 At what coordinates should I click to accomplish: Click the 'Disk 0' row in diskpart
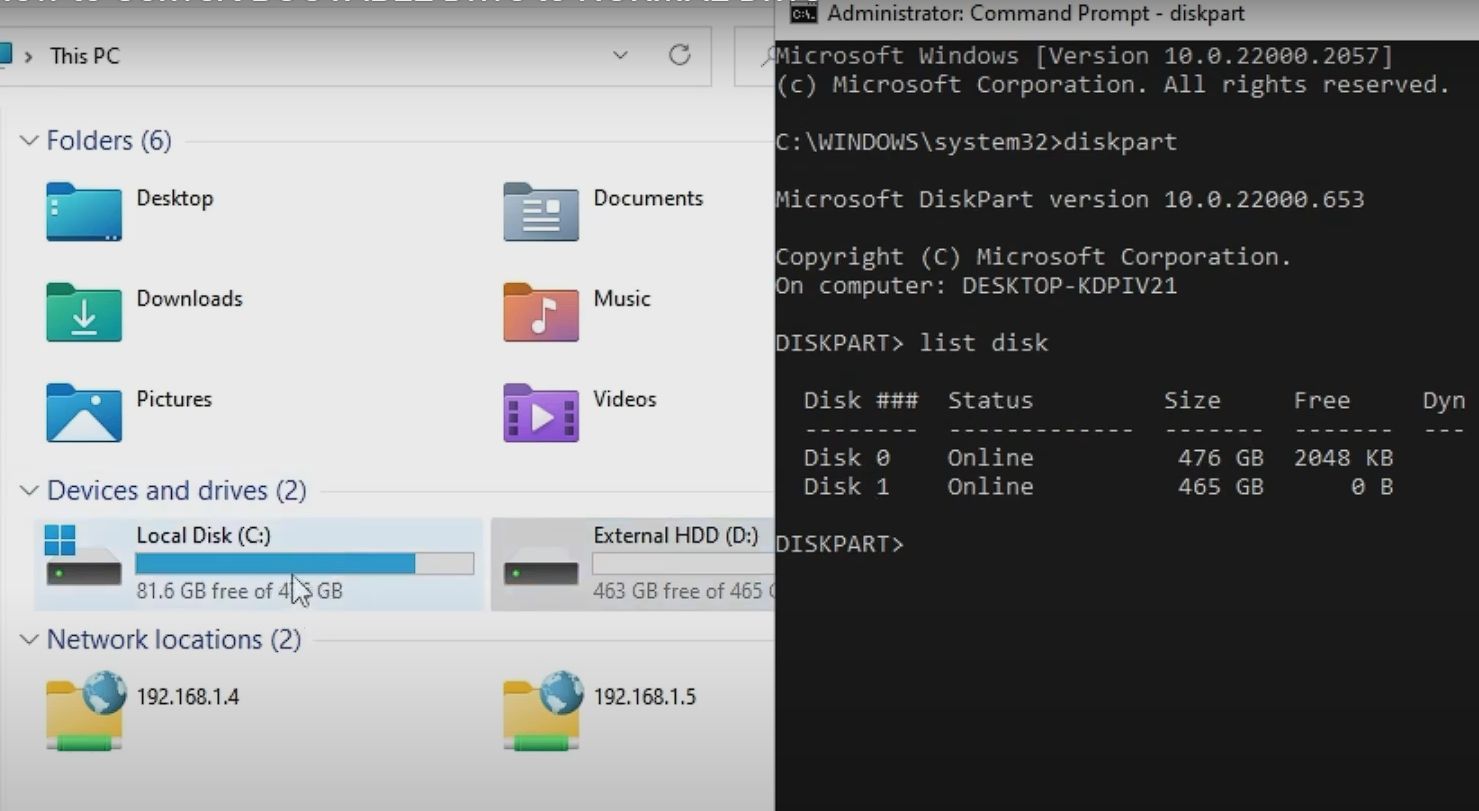coord(1098,458)
